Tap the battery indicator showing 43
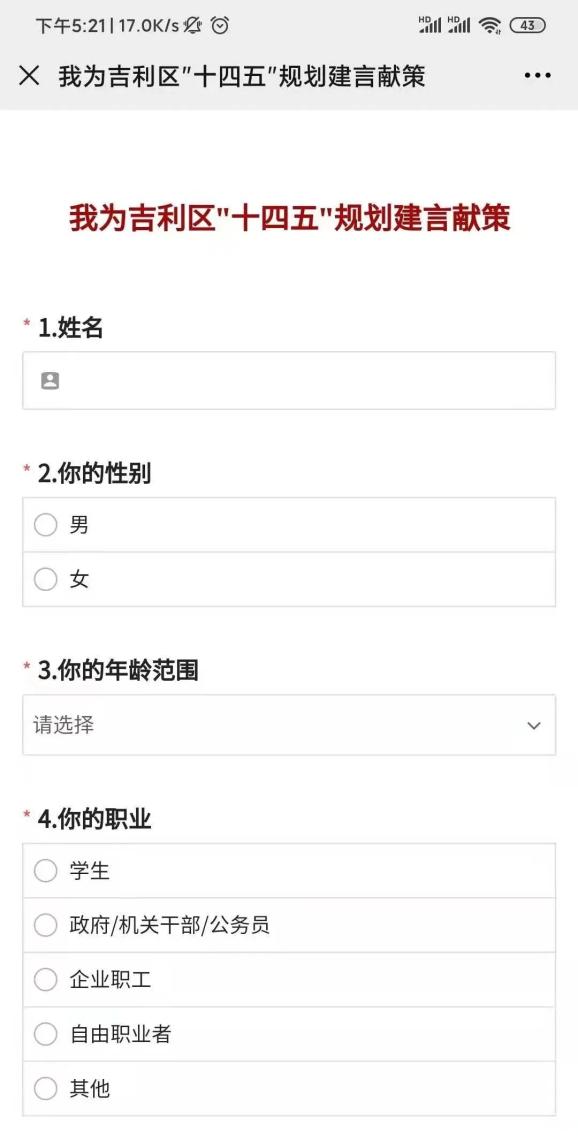 point(528,26)
